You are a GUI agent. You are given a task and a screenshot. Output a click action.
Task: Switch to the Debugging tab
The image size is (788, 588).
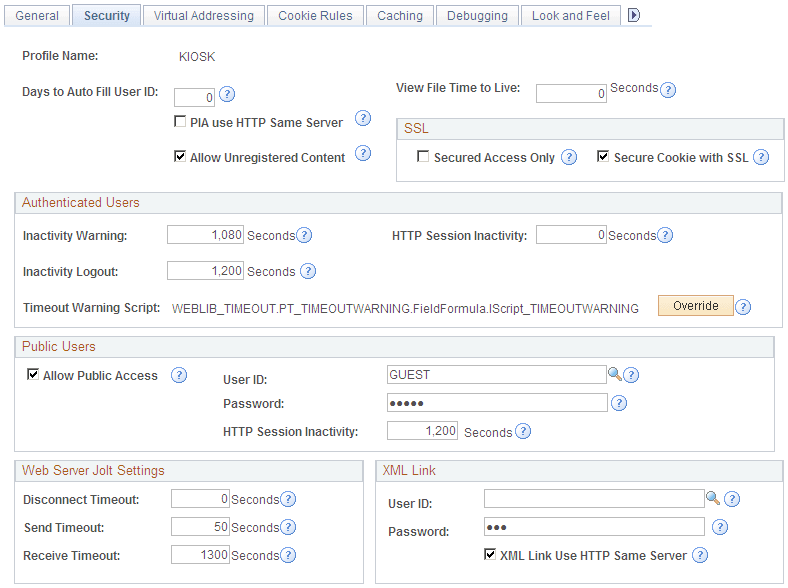point(477,16)
